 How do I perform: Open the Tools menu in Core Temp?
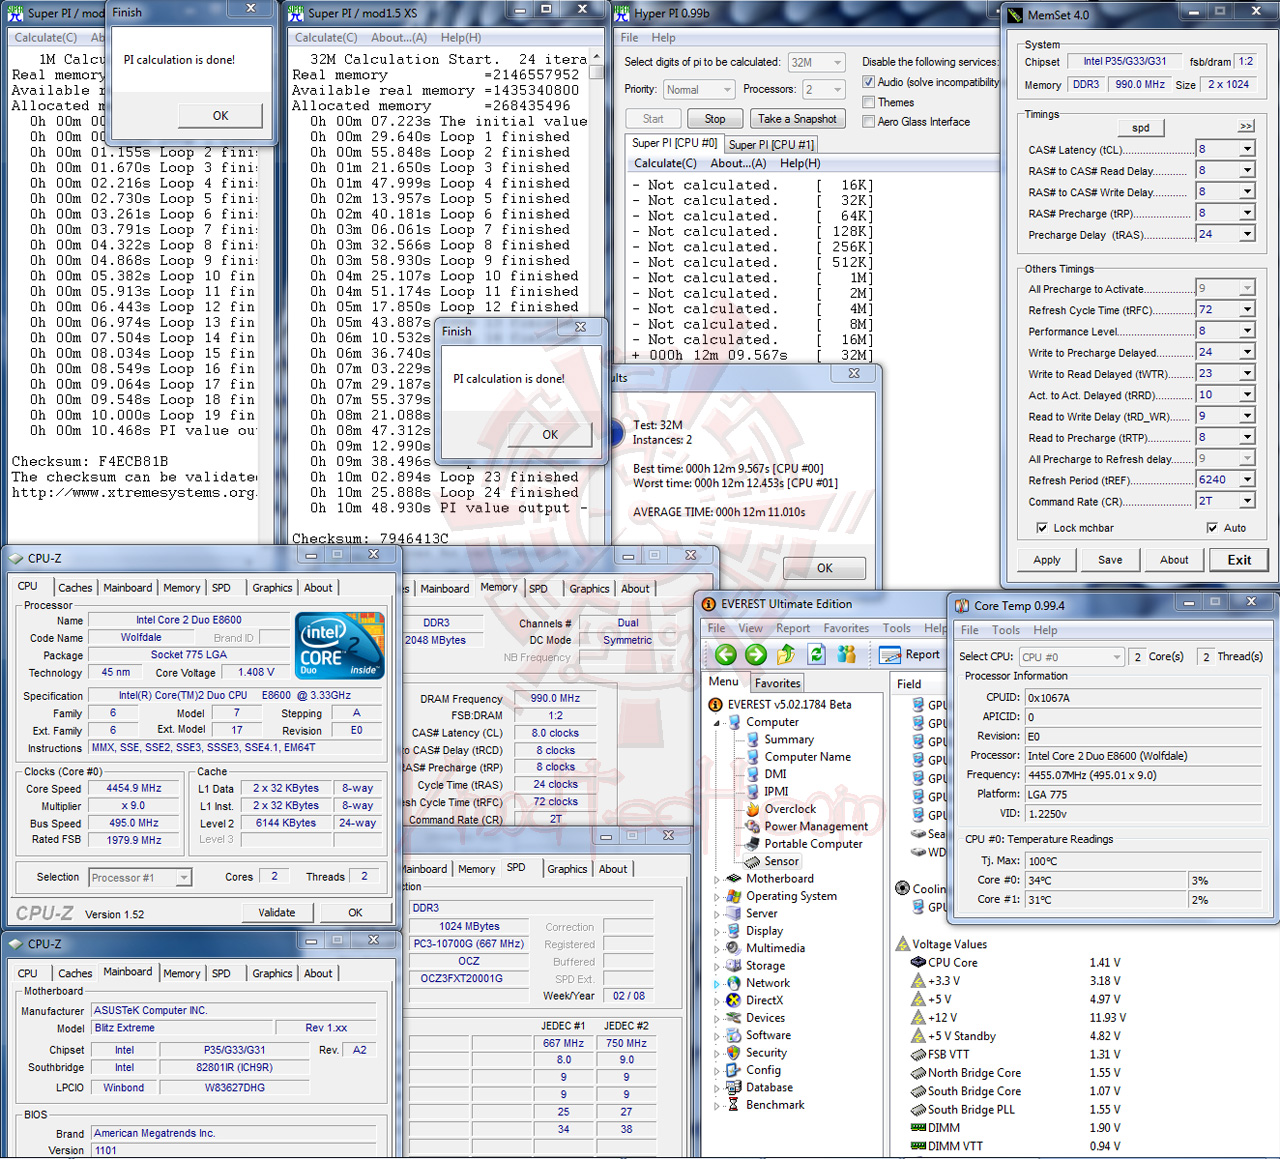tap(1006, 630)
